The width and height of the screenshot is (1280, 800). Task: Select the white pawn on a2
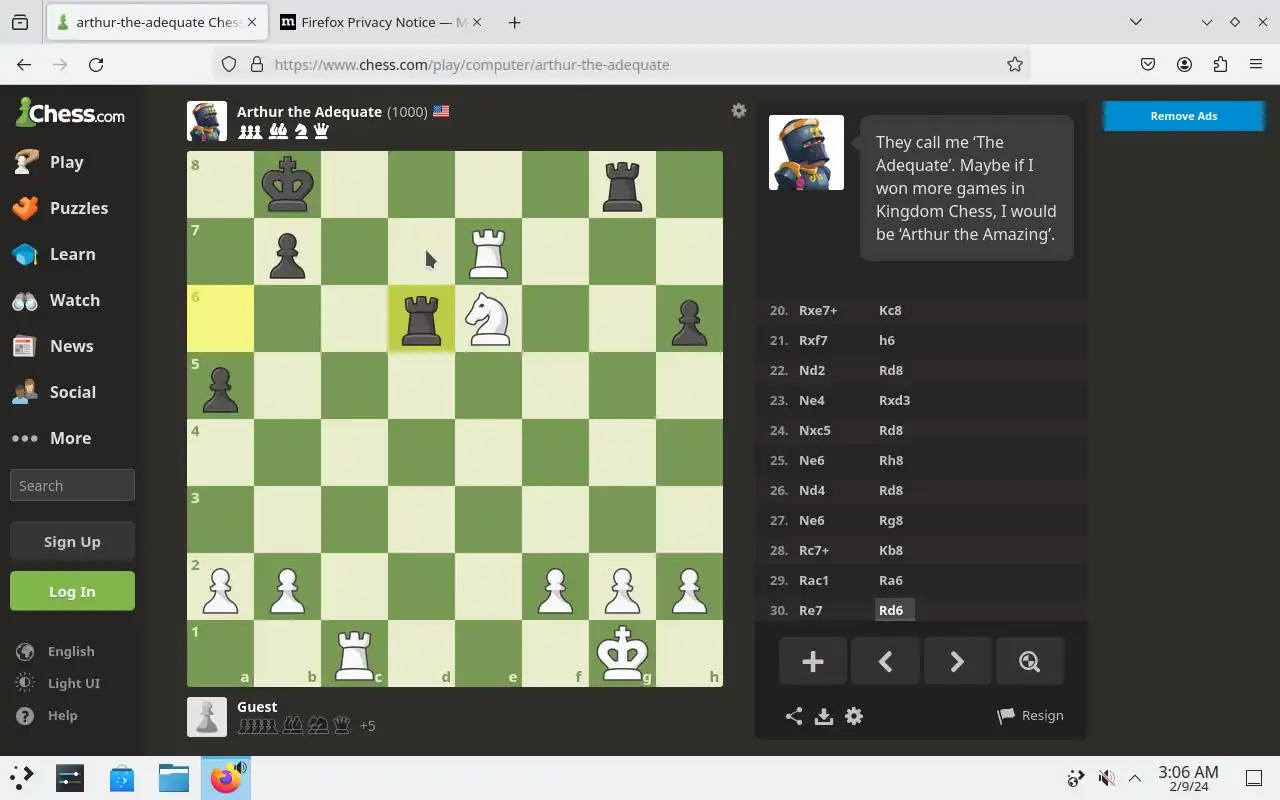[x=220, y=586]
